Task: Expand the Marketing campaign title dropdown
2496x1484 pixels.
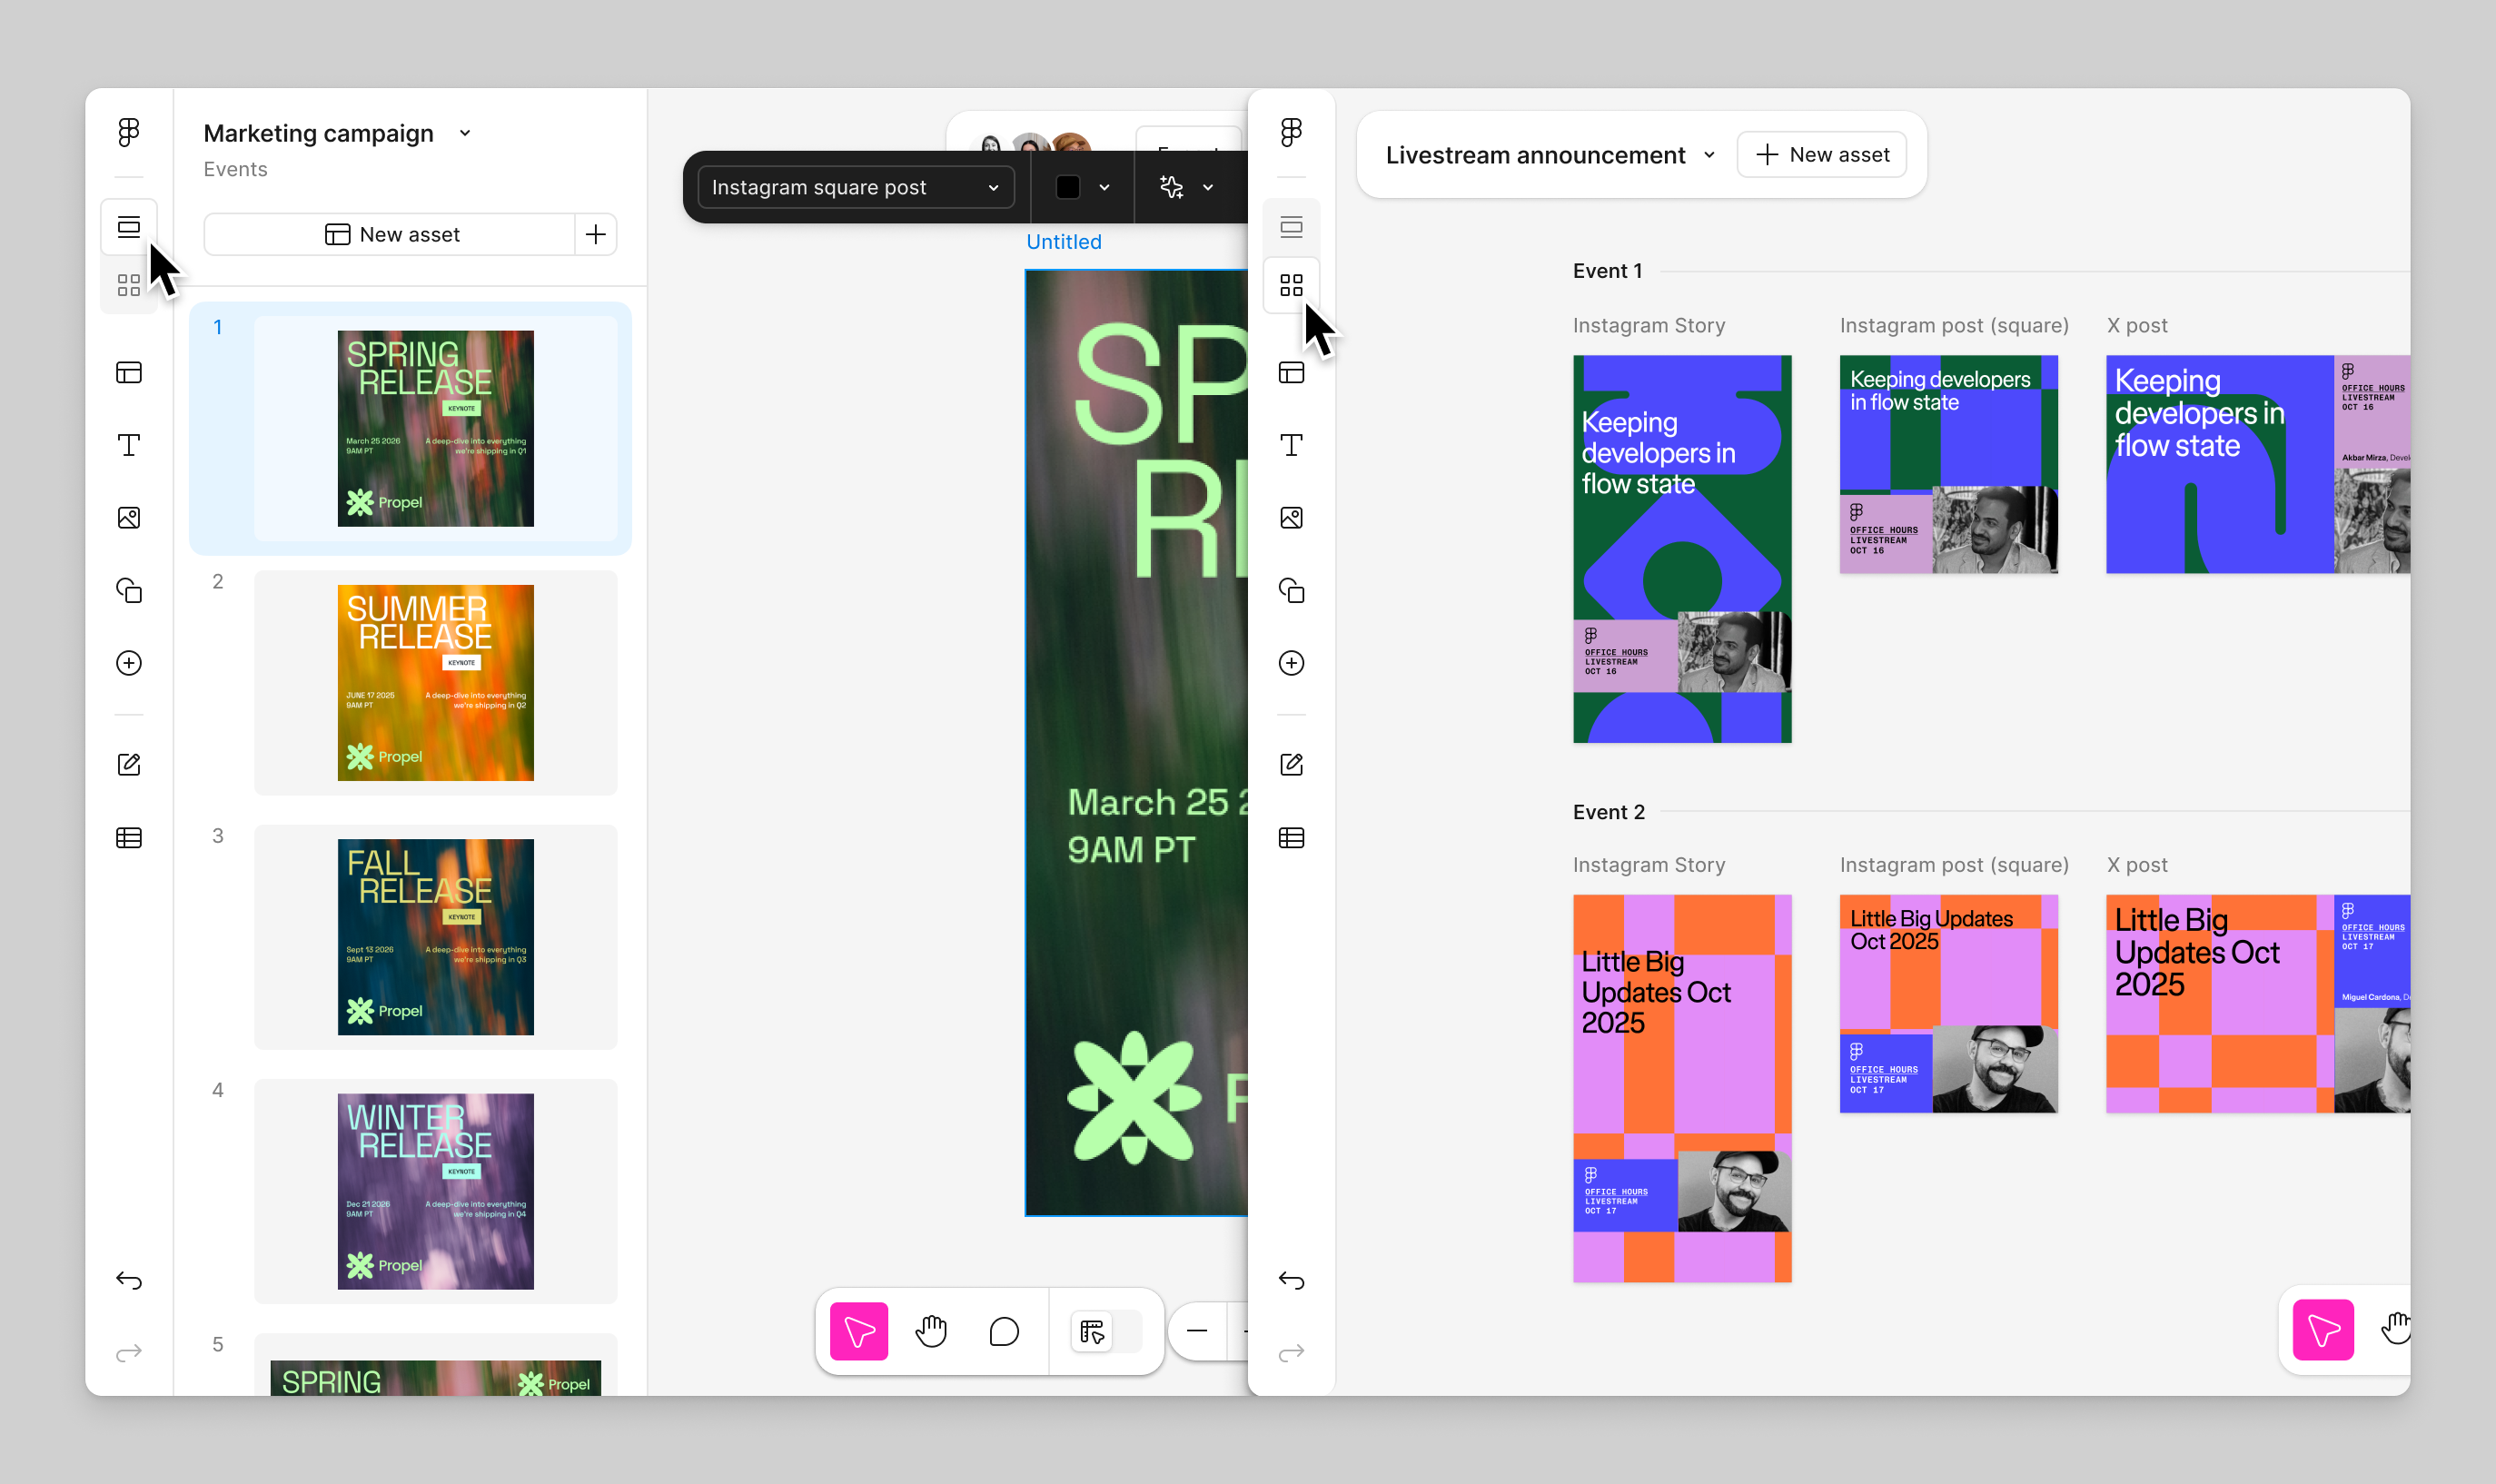Action: (463, 132)
